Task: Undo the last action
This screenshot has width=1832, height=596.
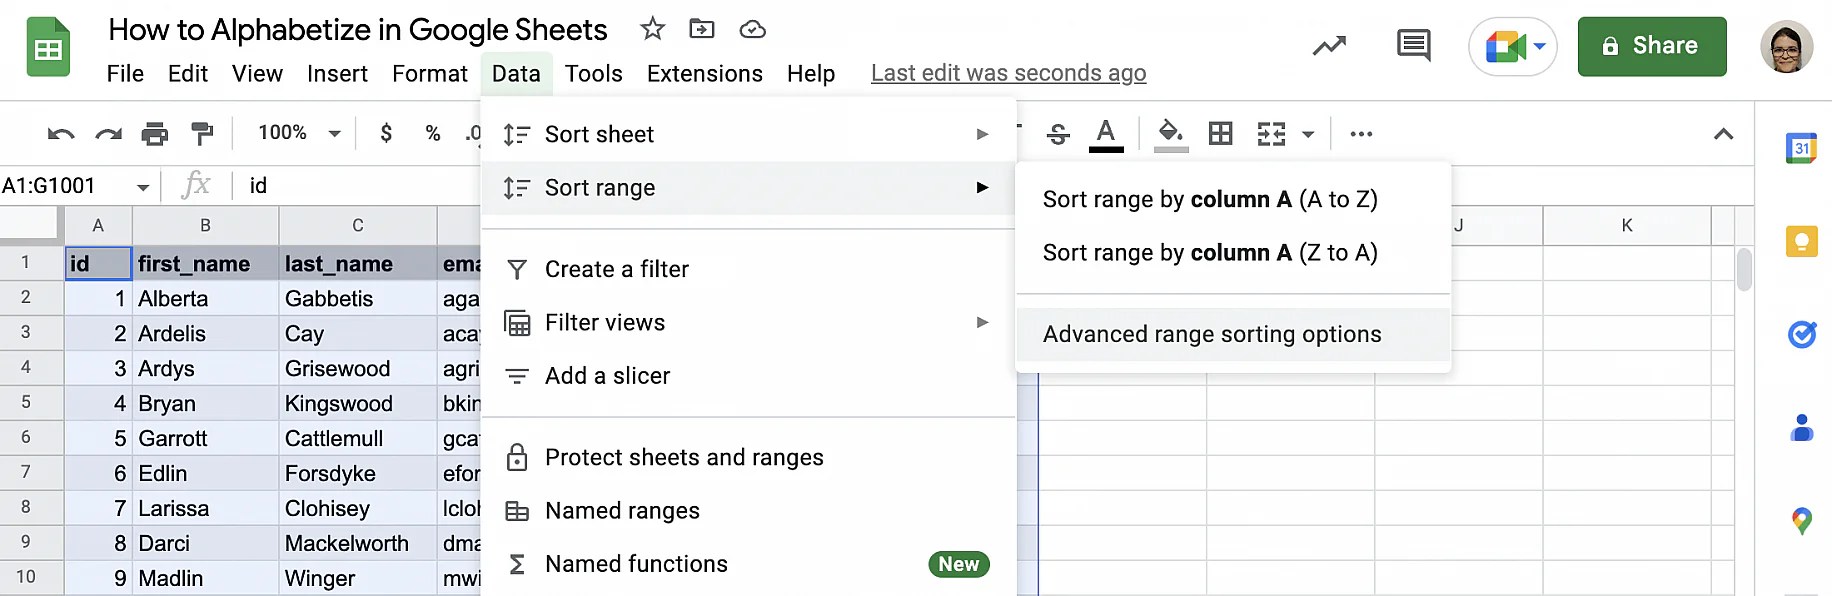Action: [61, 133]
